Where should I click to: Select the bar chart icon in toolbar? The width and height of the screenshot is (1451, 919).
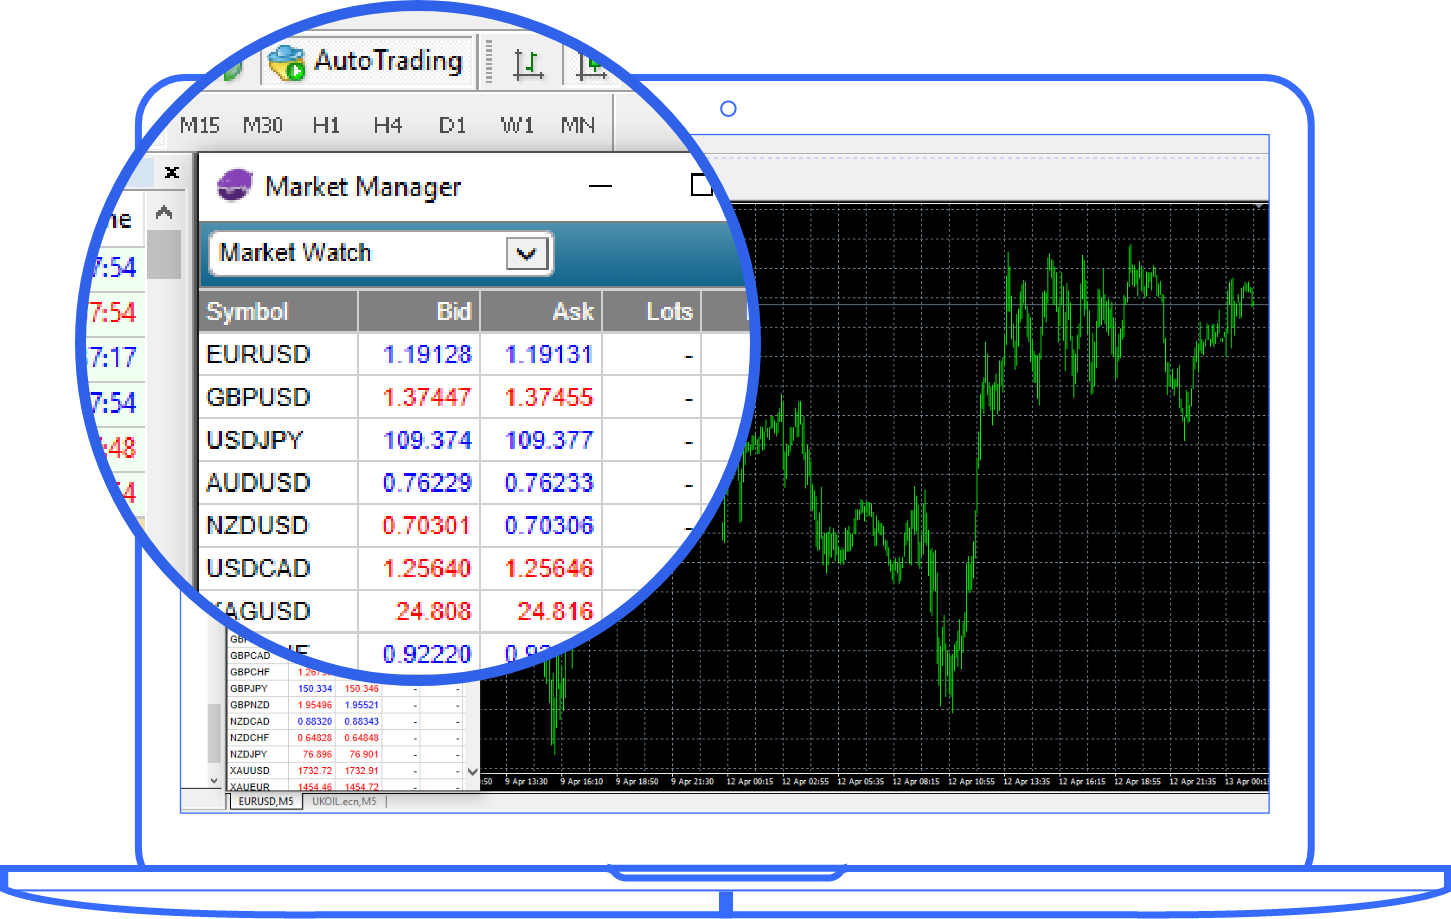pyautogui.click(x=527, y=64)
